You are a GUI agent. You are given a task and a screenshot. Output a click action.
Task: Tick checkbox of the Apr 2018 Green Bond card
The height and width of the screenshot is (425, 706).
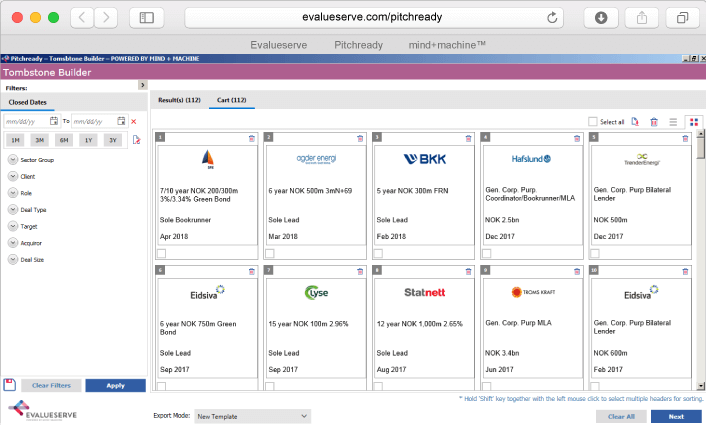click(x=162, y=253)
